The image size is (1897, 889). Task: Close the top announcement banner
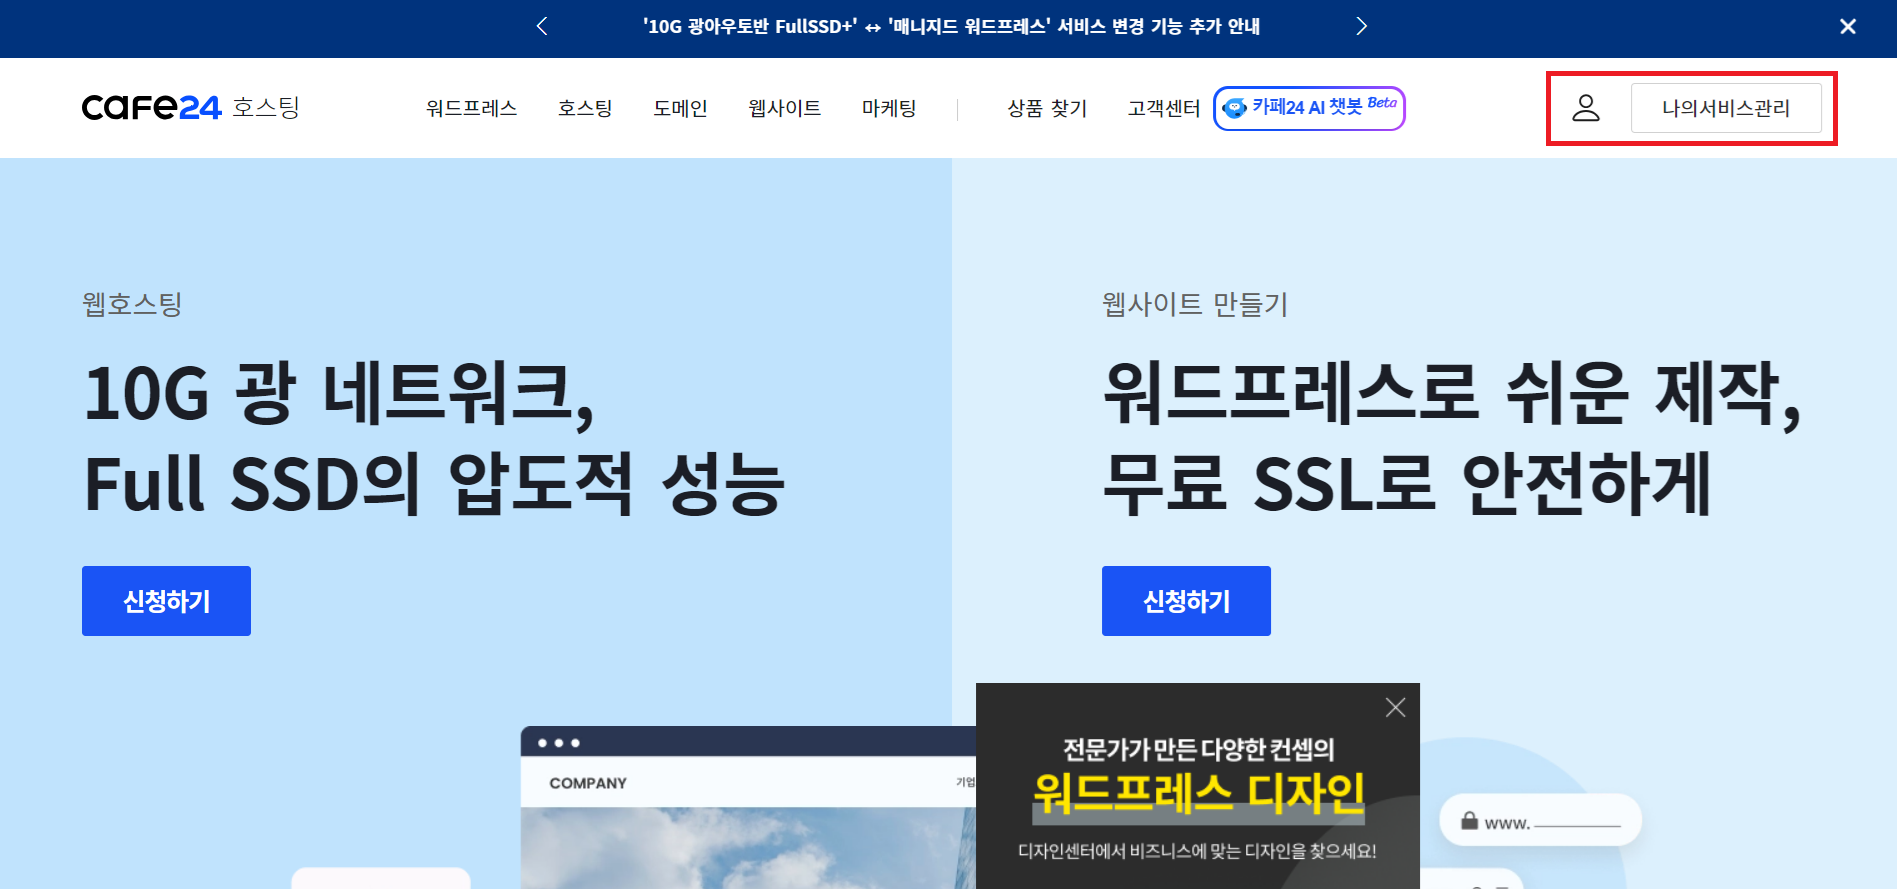click(1848, 27)
